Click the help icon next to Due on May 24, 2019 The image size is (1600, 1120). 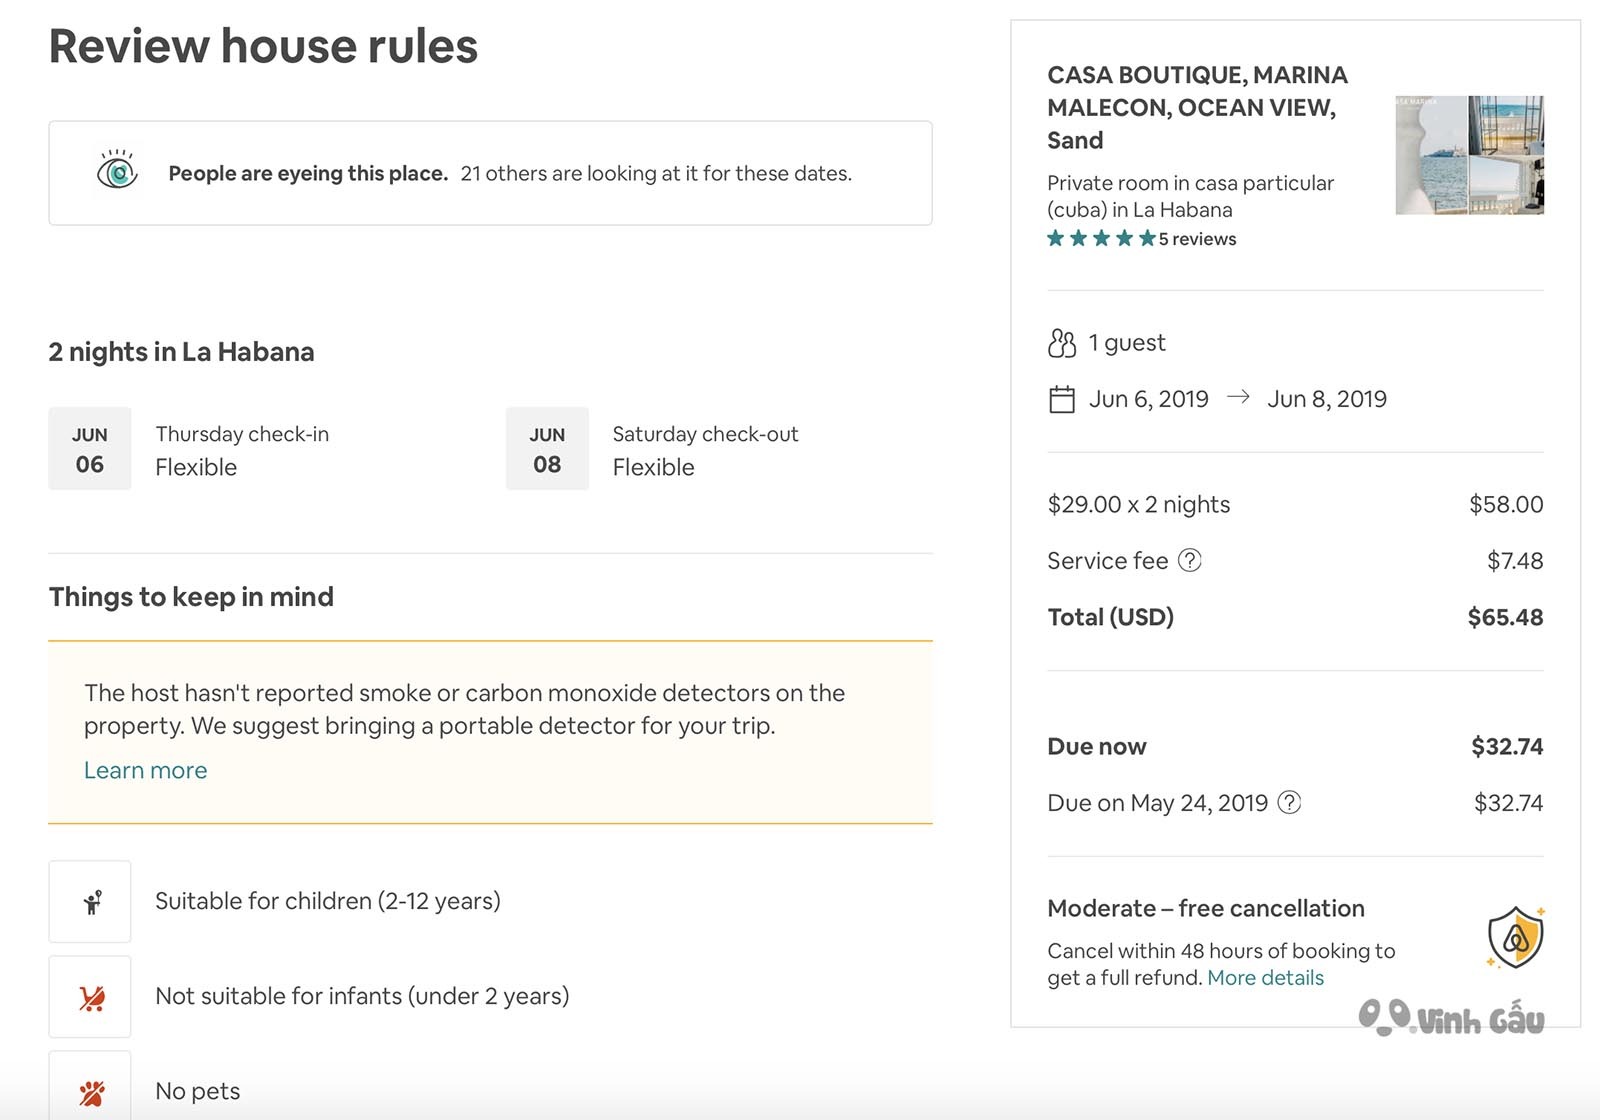tap(1290, 802)
